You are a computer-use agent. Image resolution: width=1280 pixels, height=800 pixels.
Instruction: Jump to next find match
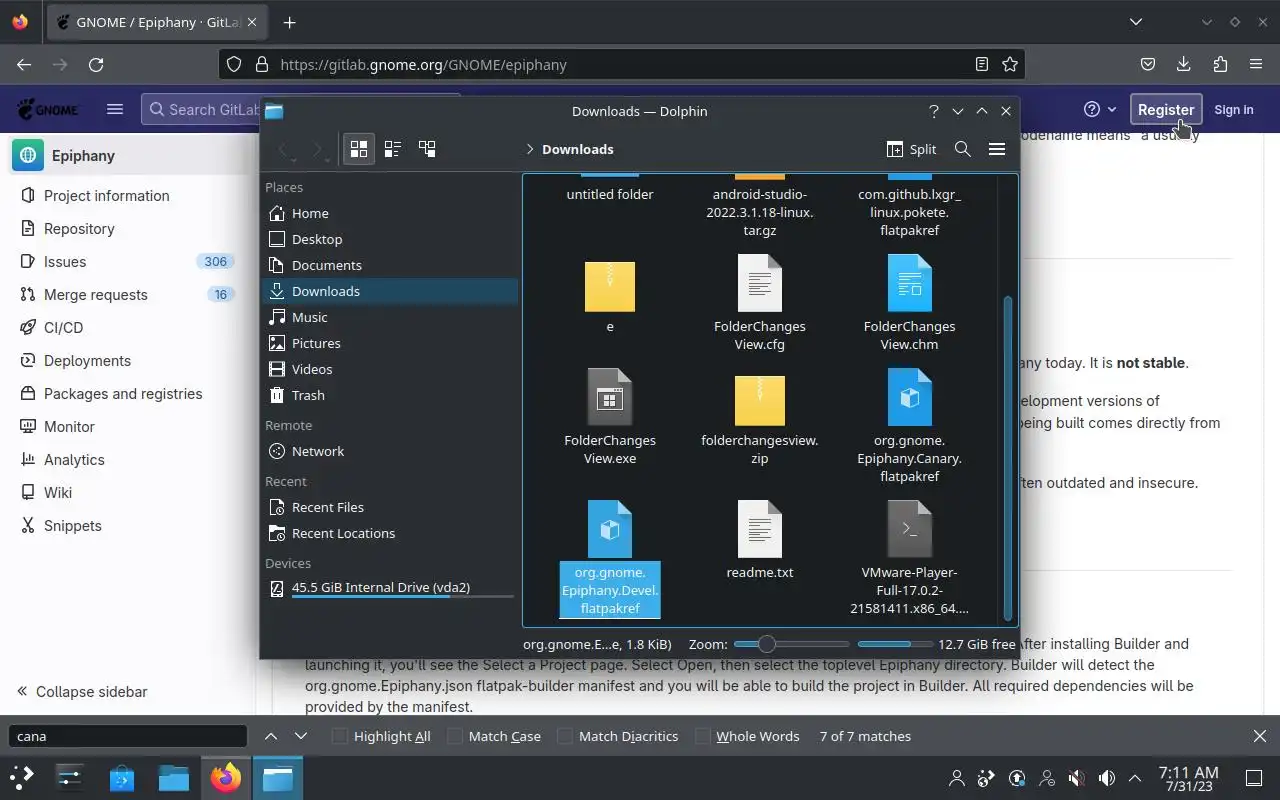tap(301, 736)
